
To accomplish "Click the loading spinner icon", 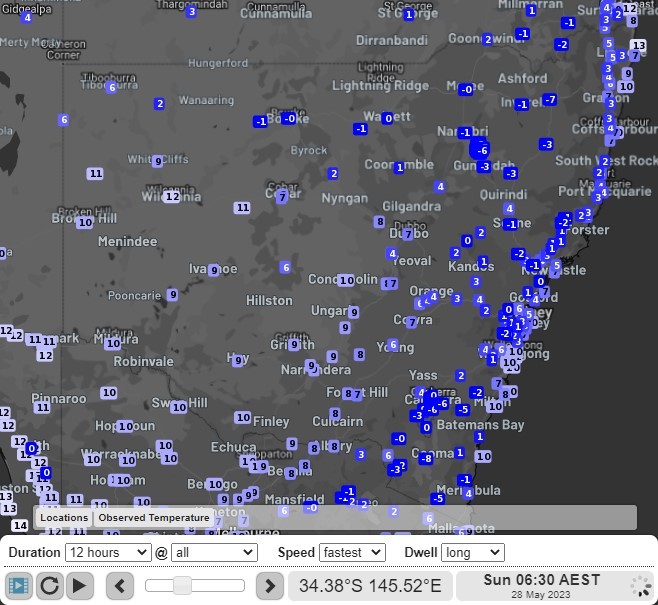I will coord(640,586).
